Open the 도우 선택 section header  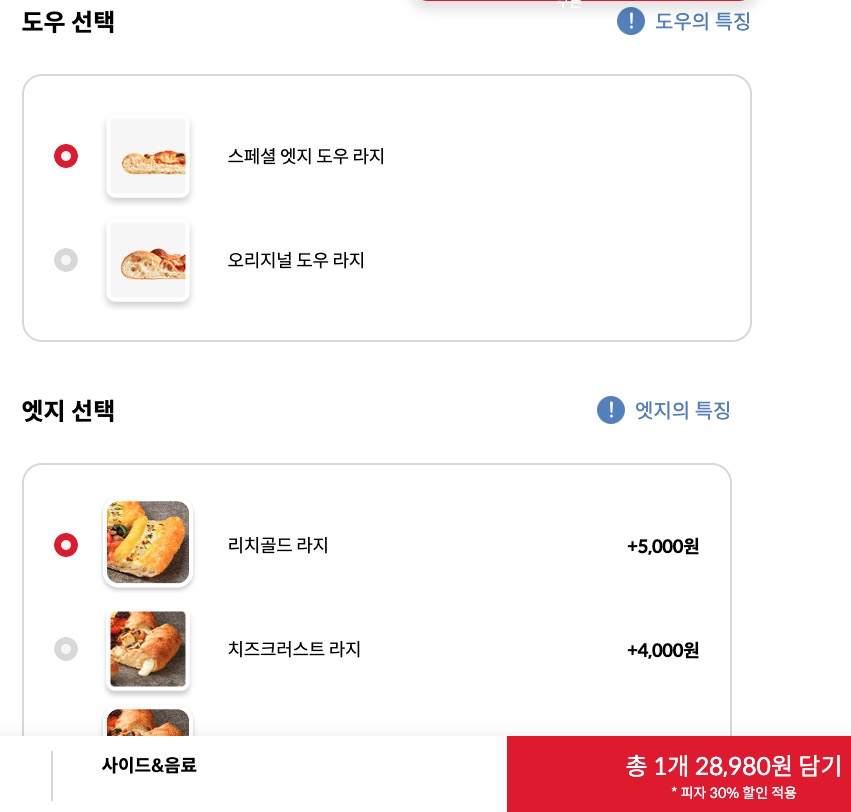click(x=68, y=21)
